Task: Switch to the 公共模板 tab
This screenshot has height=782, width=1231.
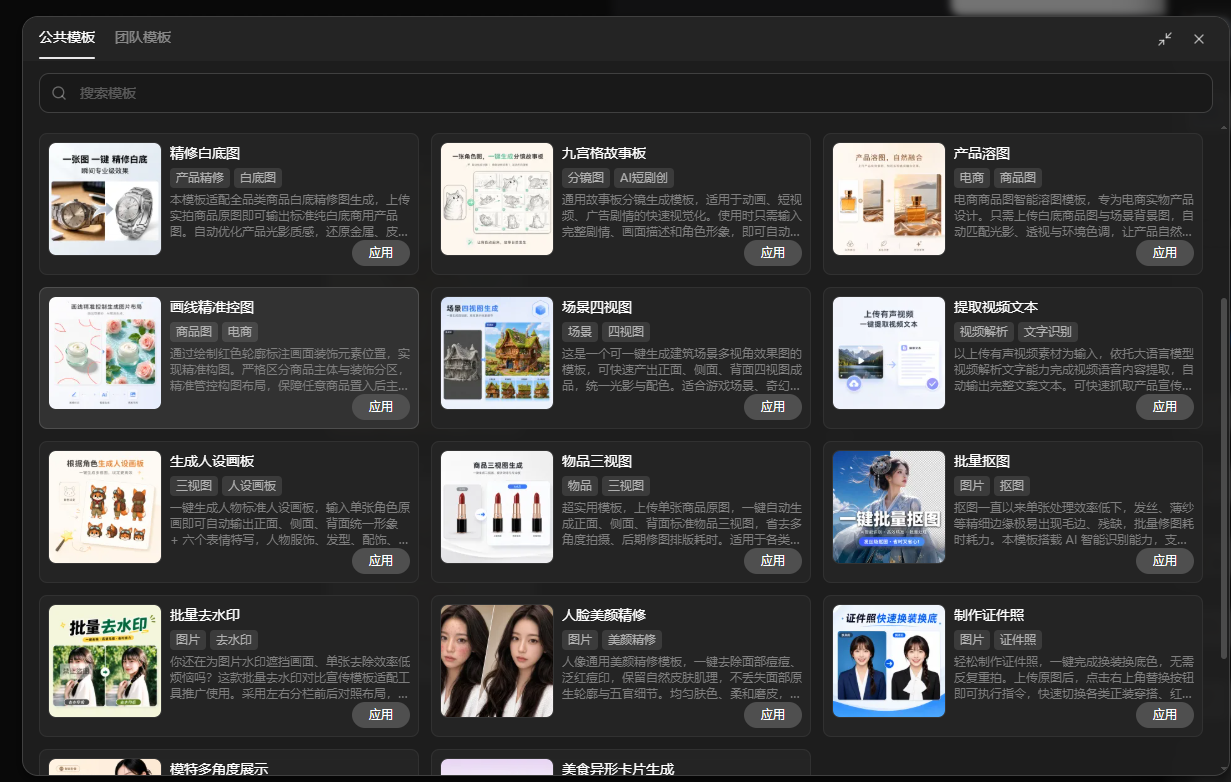Action: click(67, 37)
